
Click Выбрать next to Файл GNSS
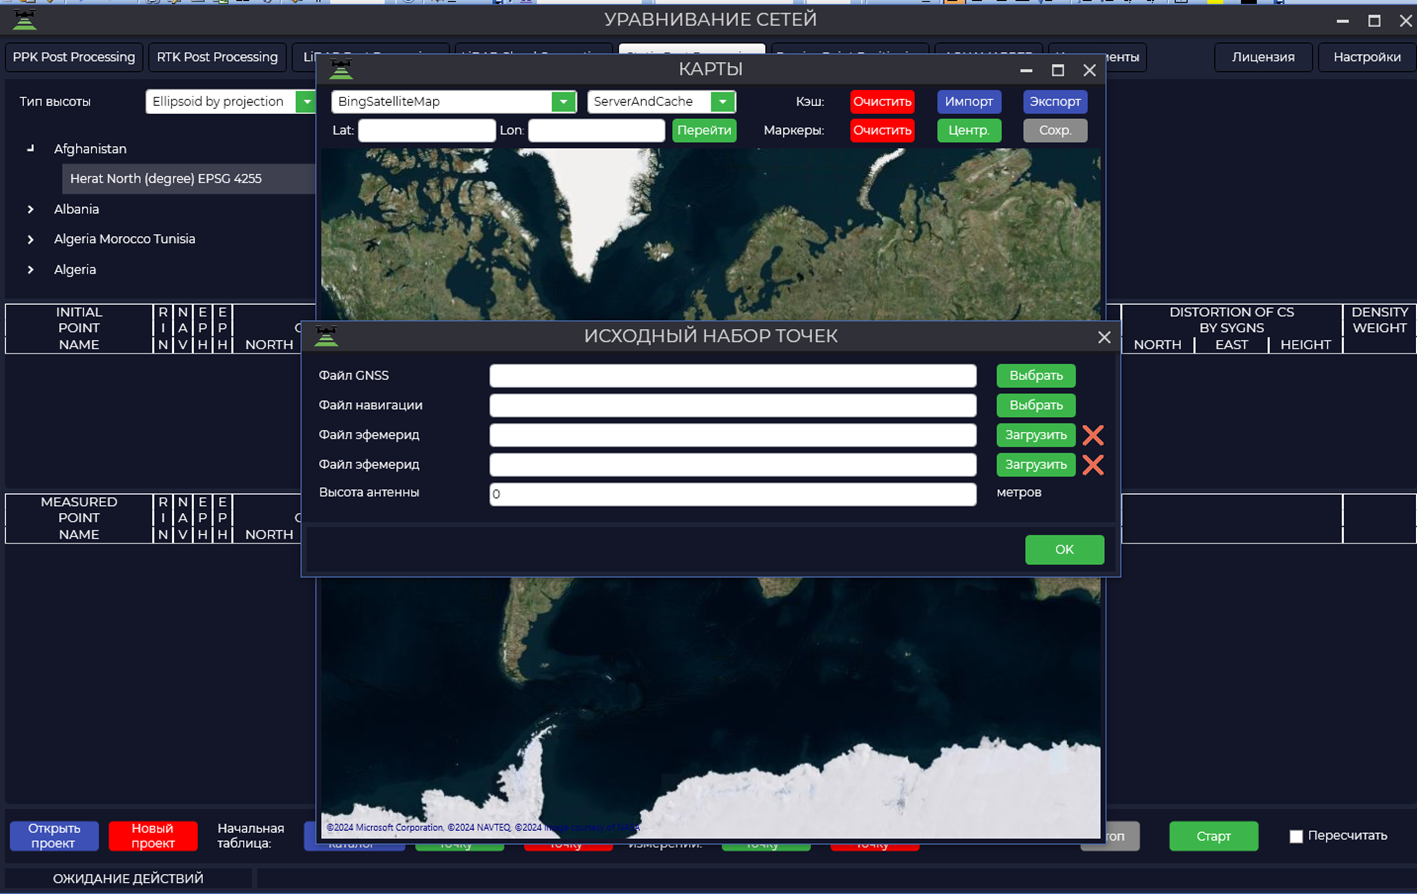point(1036,376)
